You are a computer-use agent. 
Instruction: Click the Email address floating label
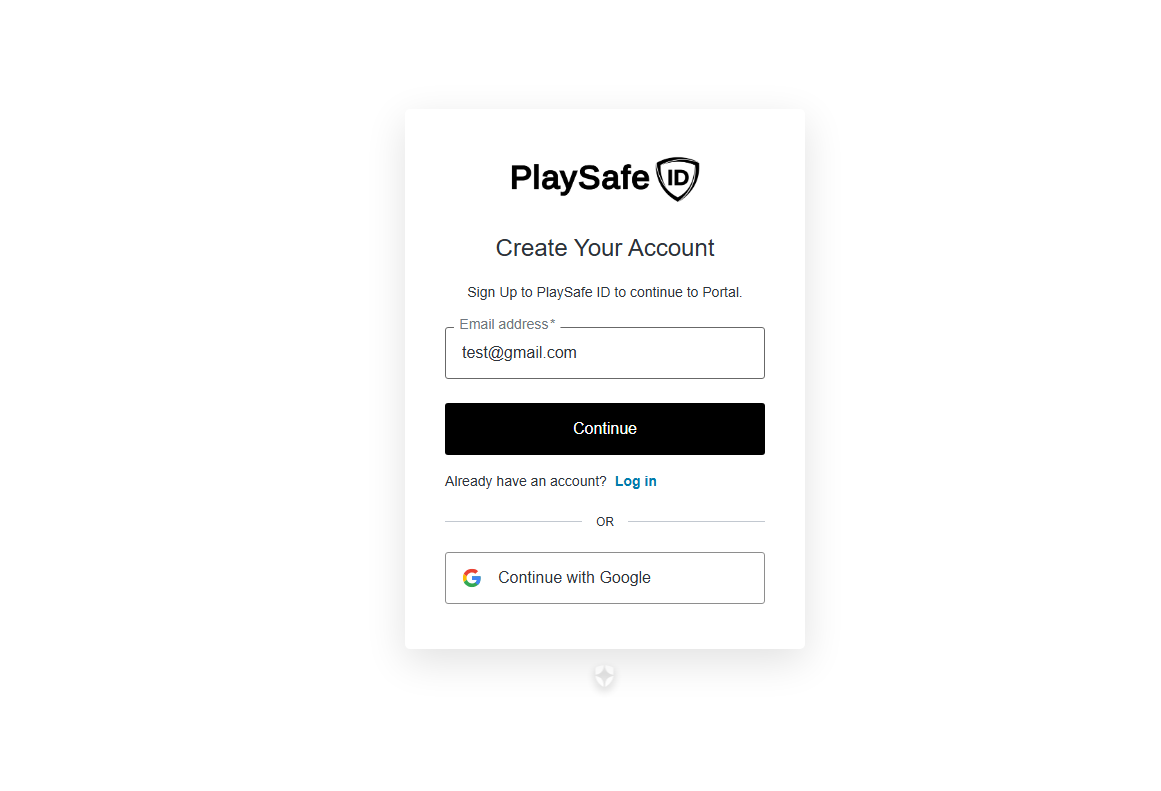click(507, 324)
